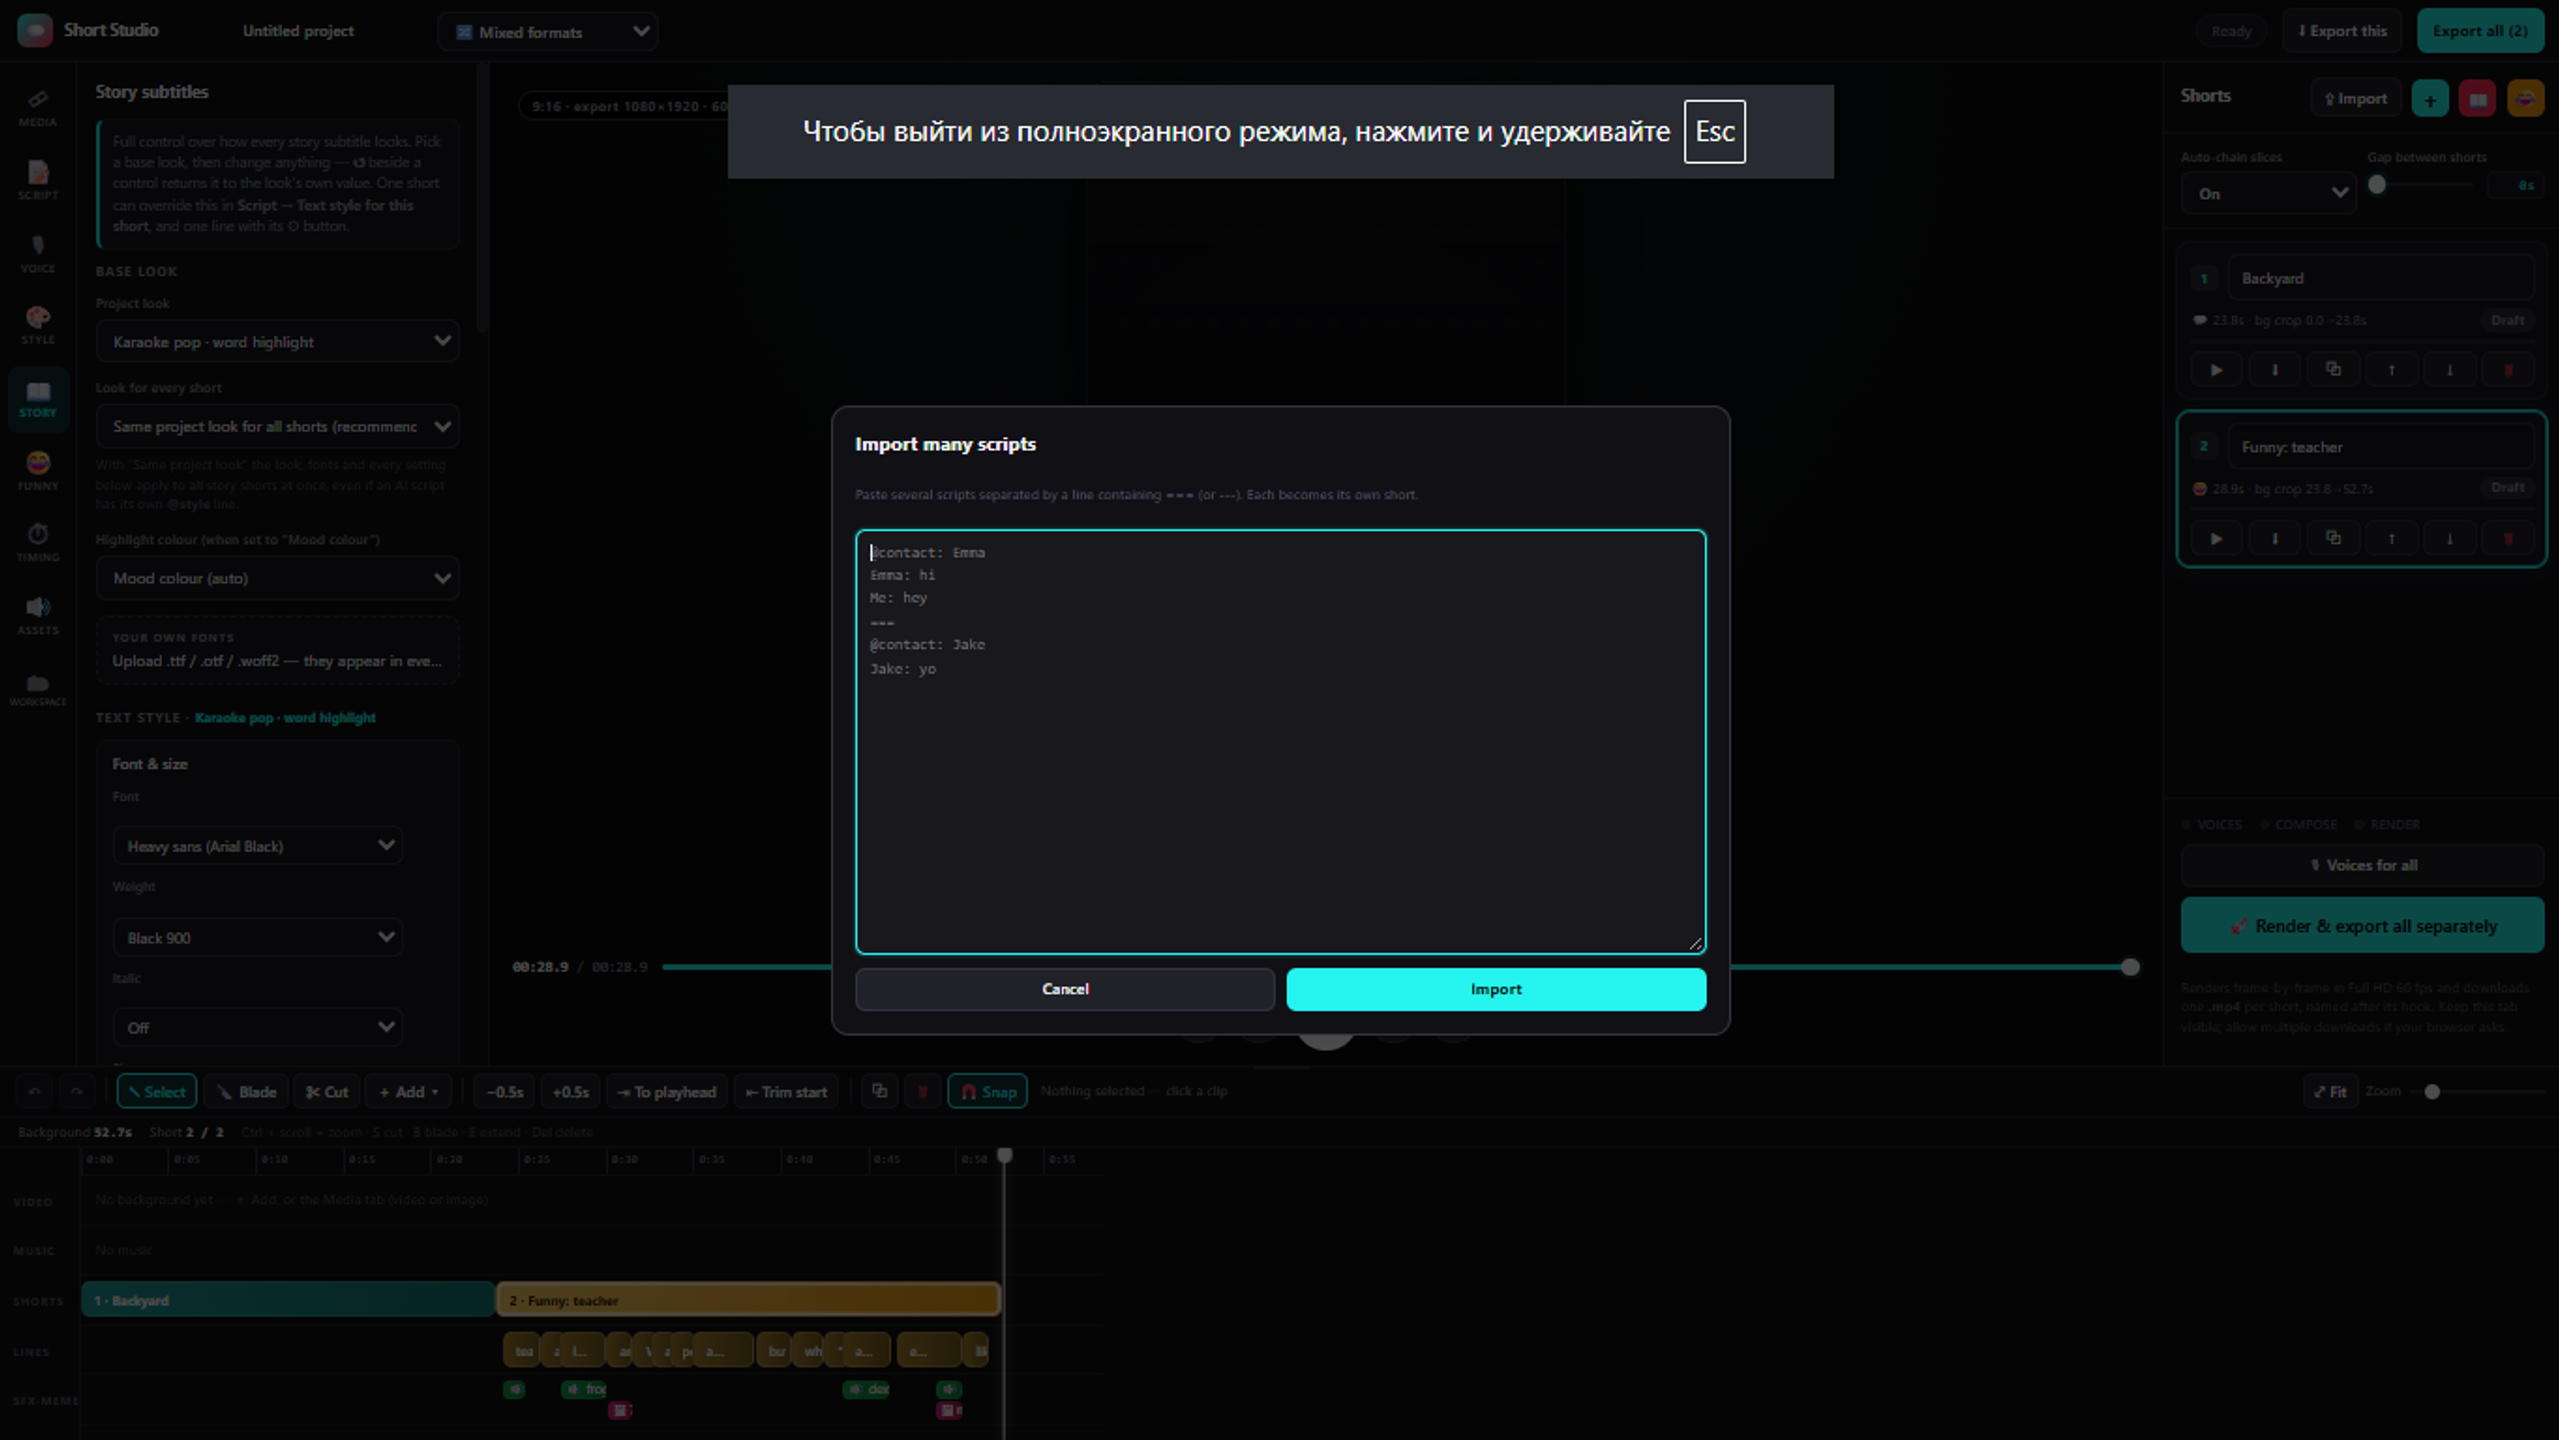
Task: Click Export all (2) button
Action: coord(2480,31)
